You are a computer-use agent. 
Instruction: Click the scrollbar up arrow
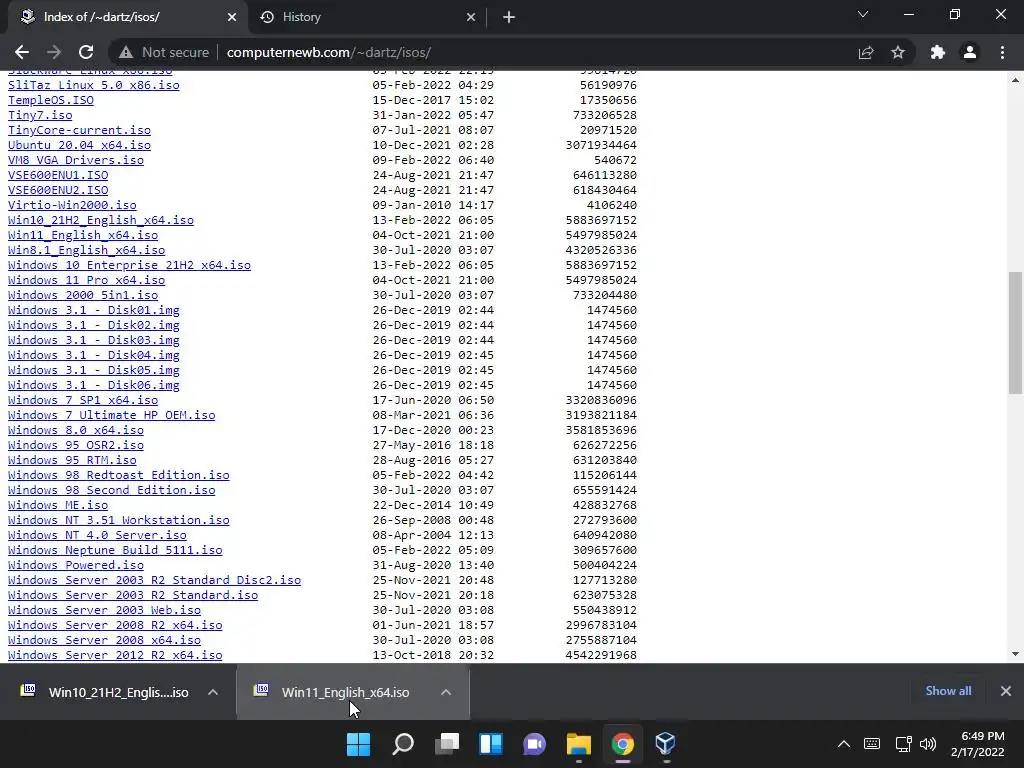point(1015,80)
